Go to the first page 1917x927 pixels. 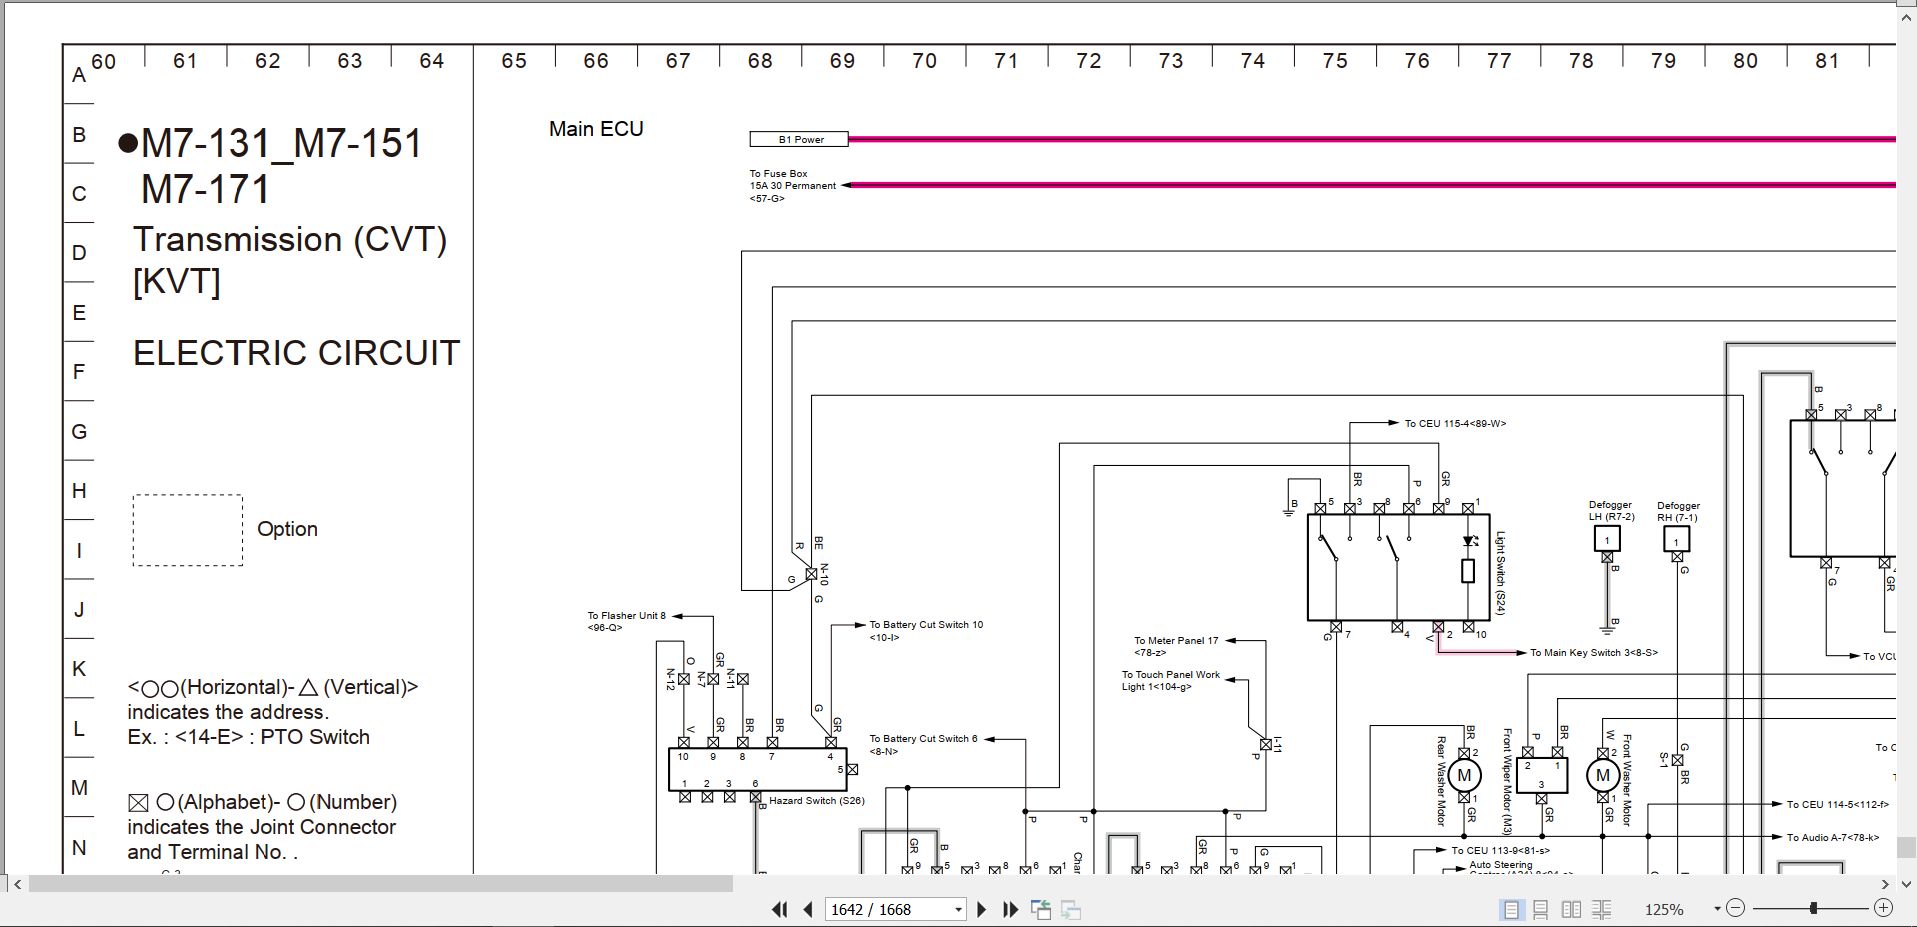click(779, 909)
